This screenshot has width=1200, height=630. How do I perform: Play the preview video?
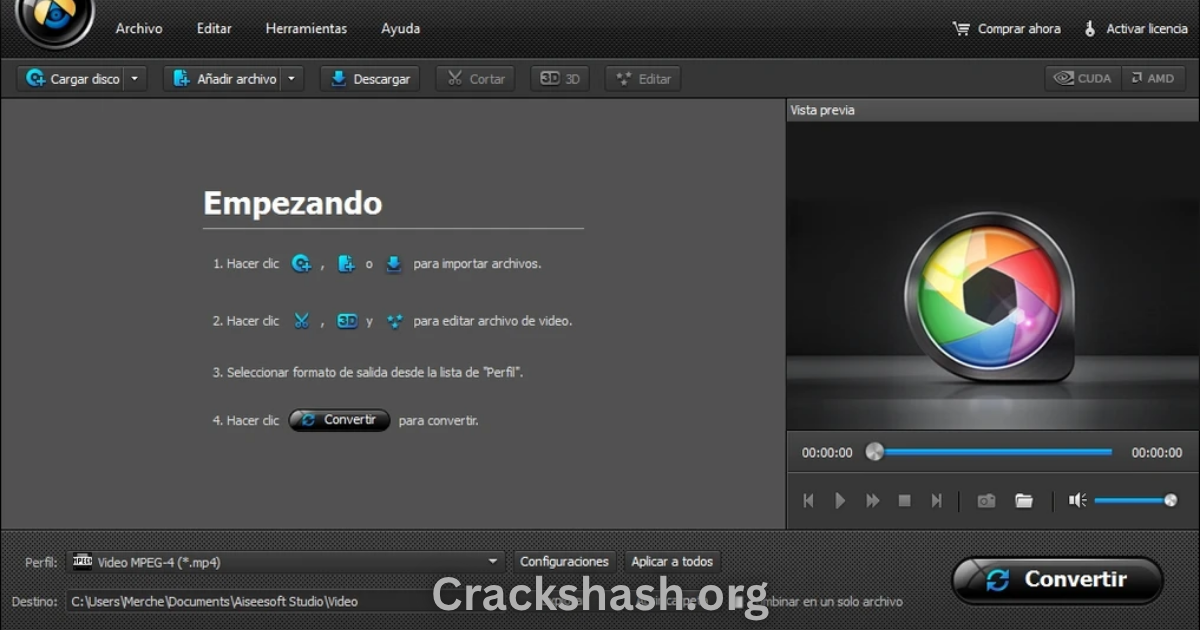[x=840, y=500]
